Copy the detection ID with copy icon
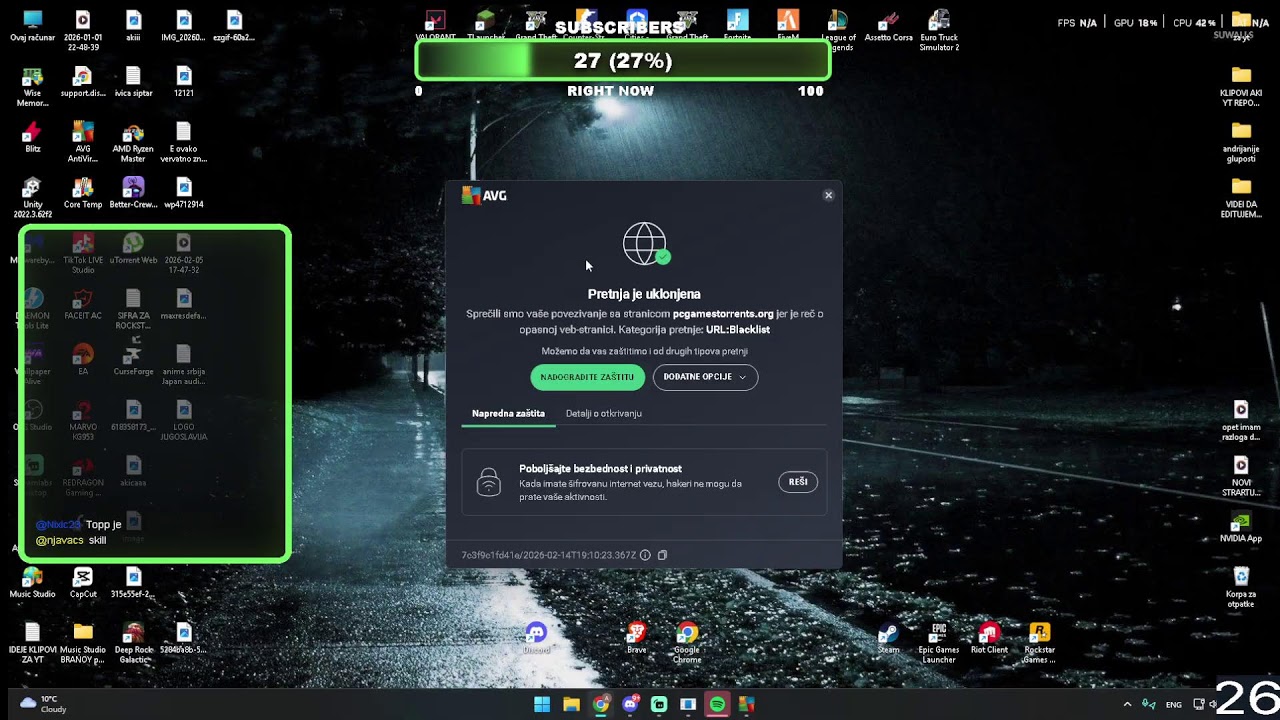The height and width of the screenshot is (720, 1280). (662, 555)
